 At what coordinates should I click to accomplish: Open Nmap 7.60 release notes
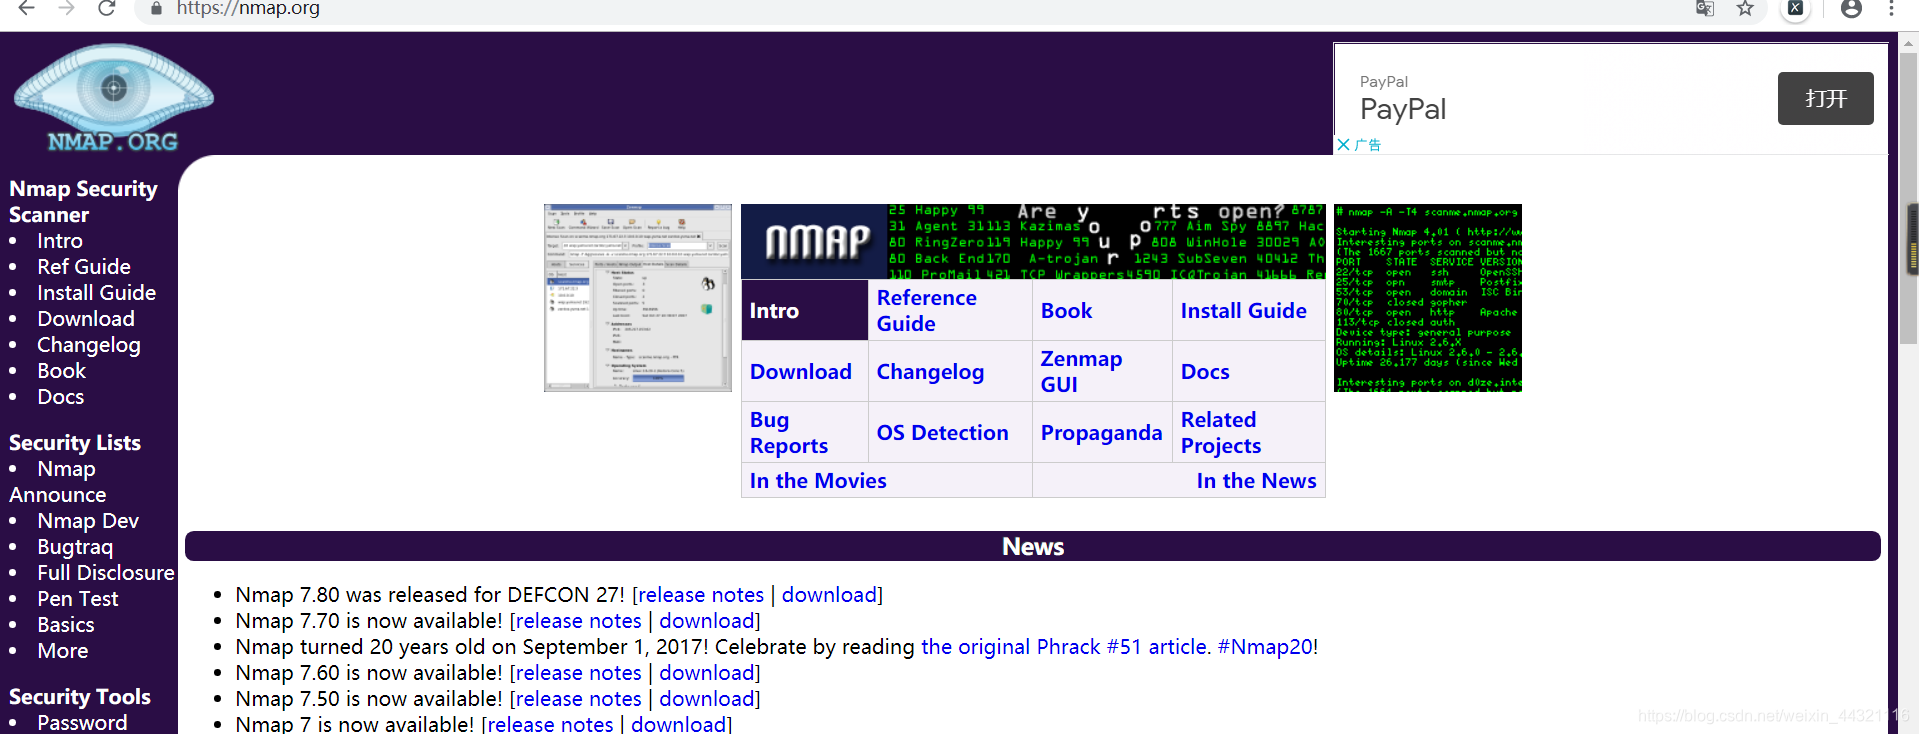pyautogui.click(x=578, y=673)
